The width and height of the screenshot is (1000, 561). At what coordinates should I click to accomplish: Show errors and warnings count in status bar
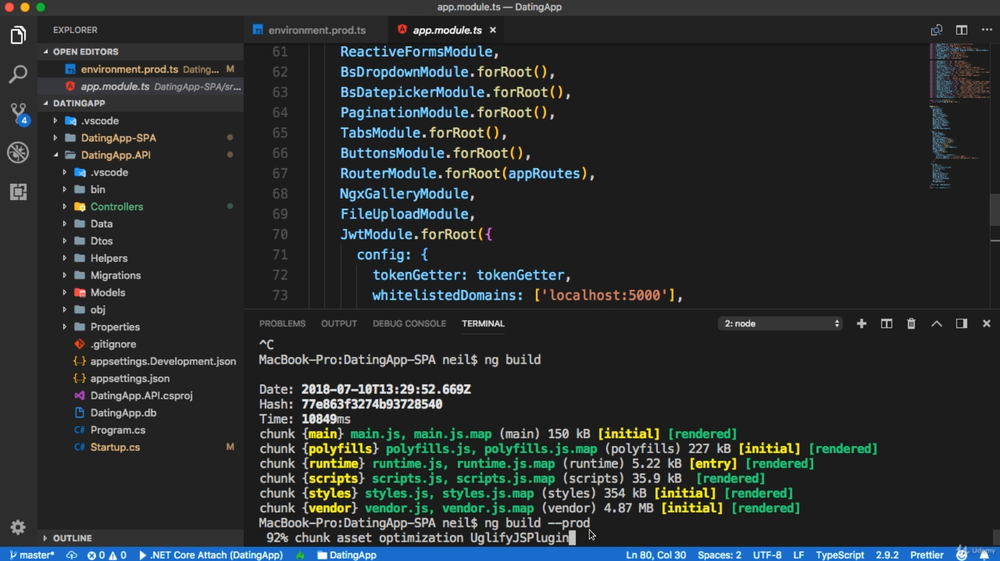(x=107, y=555)
